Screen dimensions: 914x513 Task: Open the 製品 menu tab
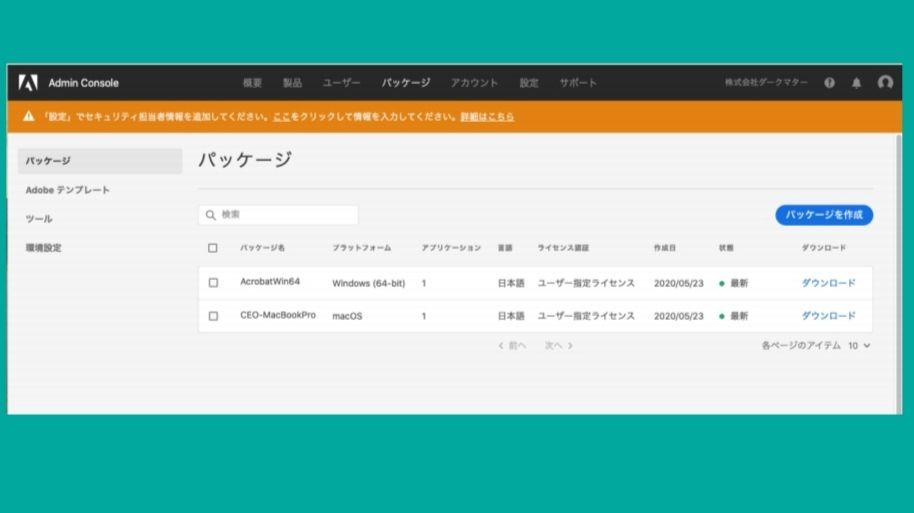(292, 83)
